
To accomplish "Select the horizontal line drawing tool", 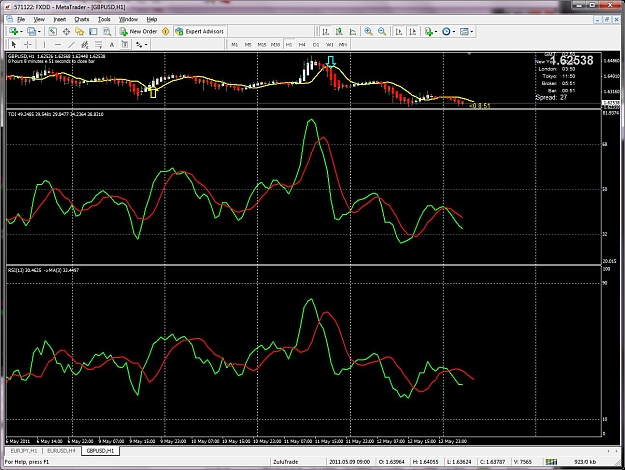I will (x=58, y=45).
